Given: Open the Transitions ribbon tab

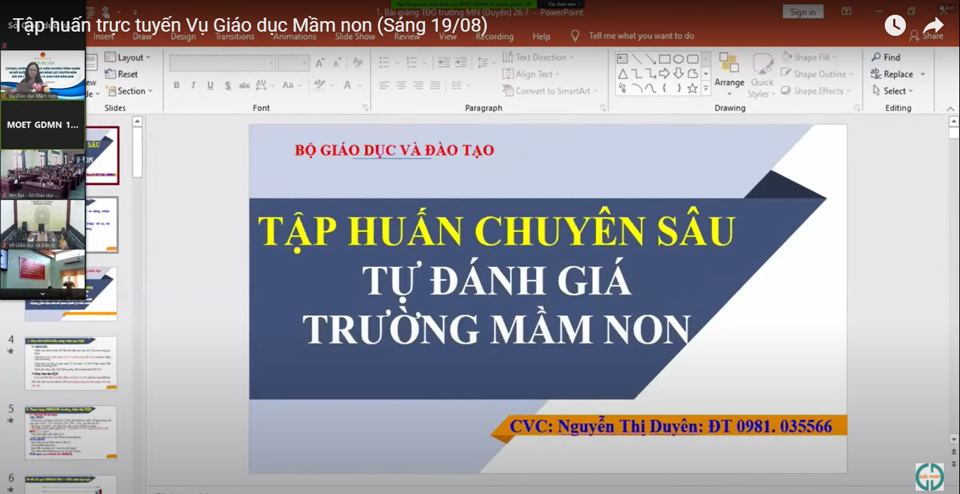Looking at the screenshot, I should (x=235, y=36).
